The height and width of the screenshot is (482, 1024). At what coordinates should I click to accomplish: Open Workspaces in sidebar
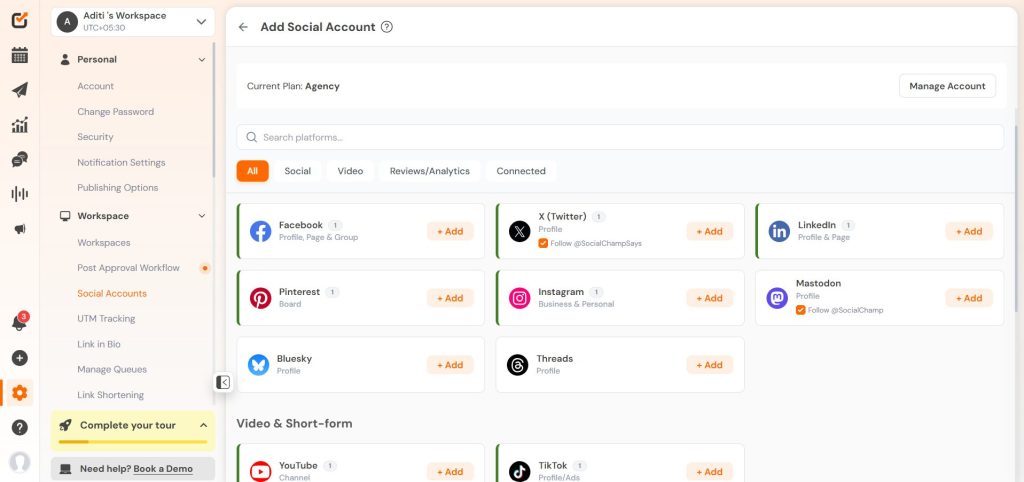[x=104, y=242]
